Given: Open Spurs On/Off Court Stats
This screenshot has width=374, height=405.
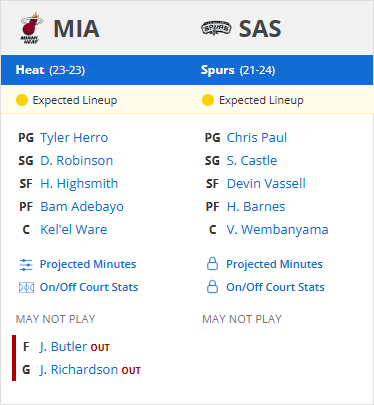Looking at the screenshot, I should coord(275,287).
